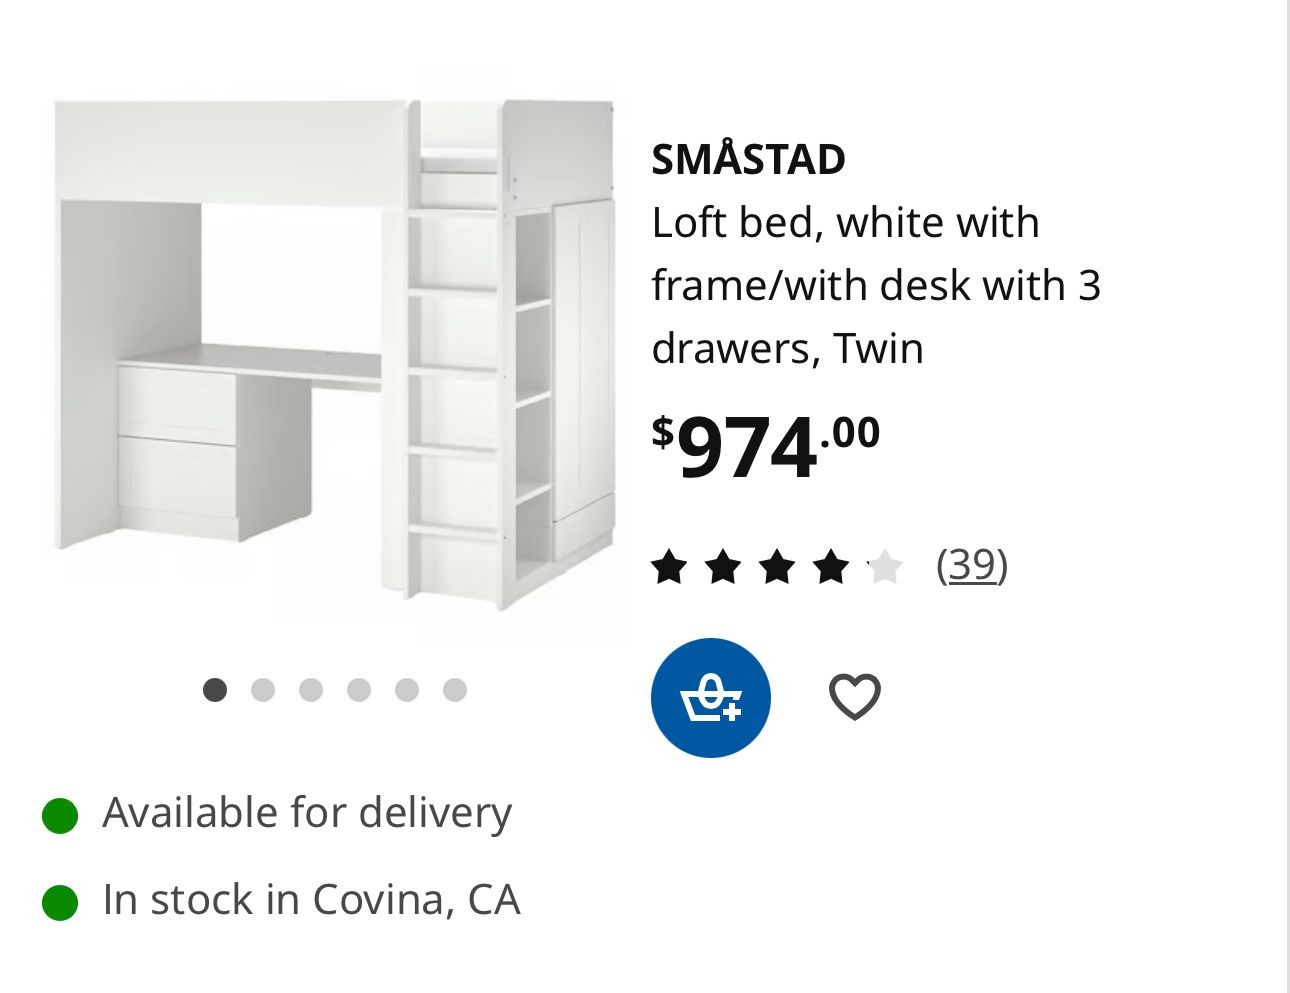Click the SMÅSTAD product name
Screen dimensions: 1290x993
748,159
